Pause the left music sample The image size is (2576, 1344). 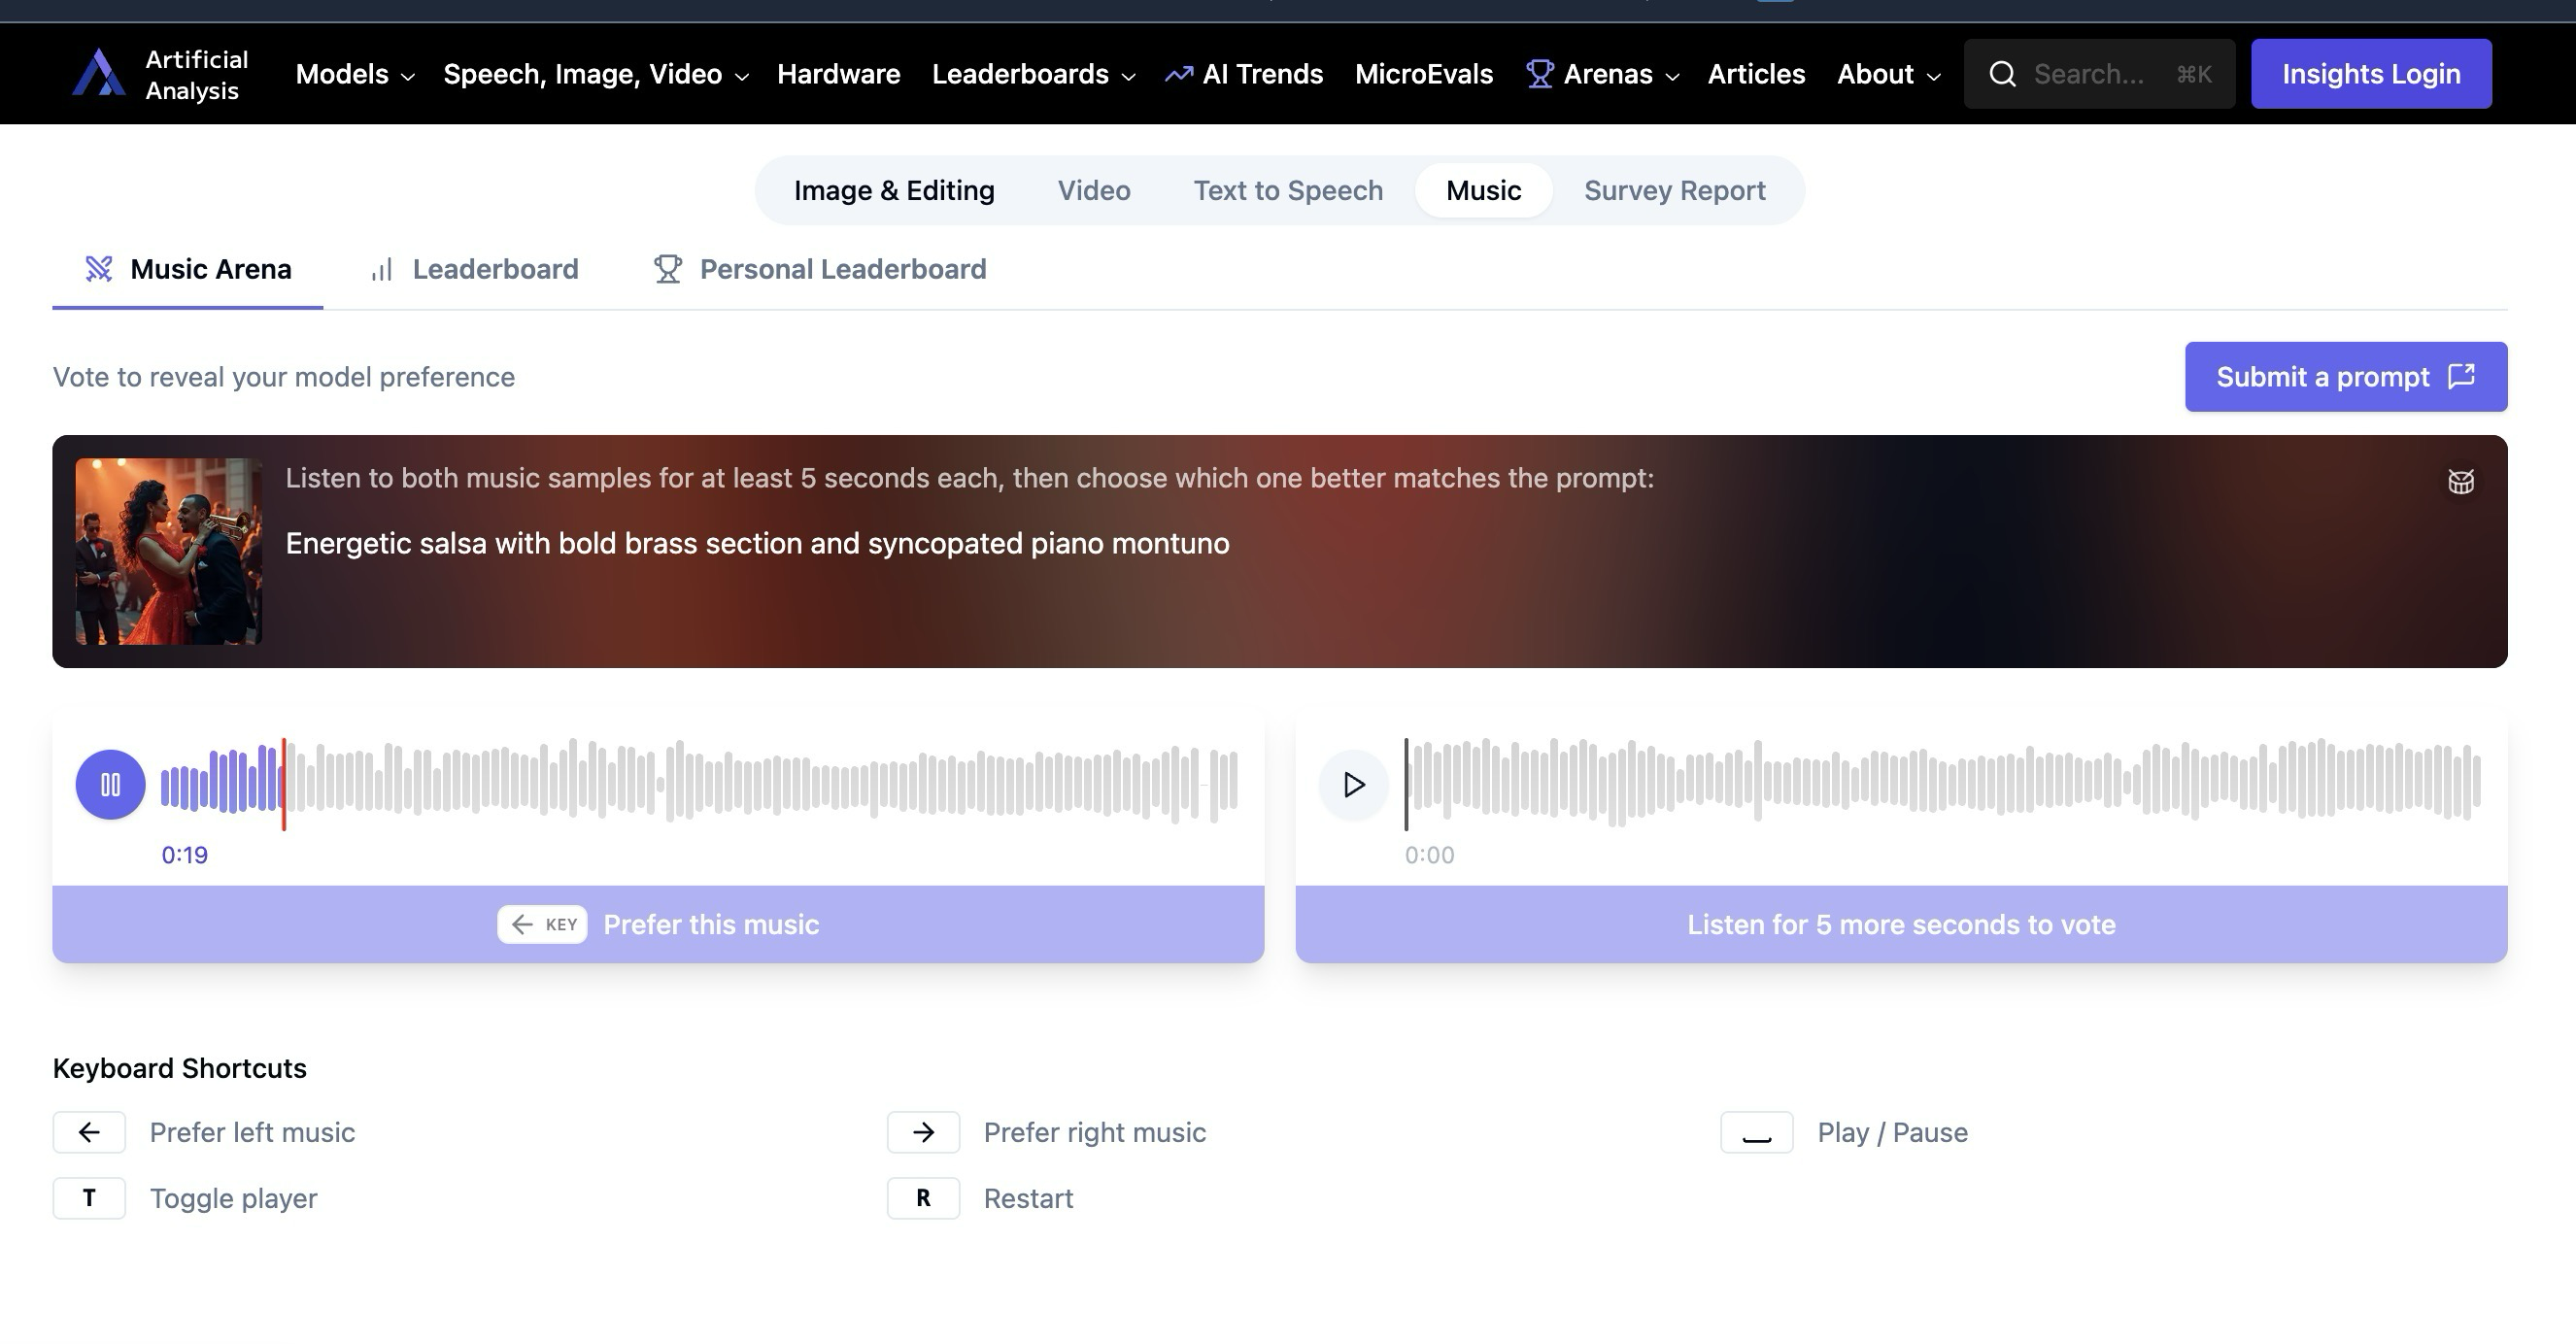pyautogui.click(x=110, y=785)
